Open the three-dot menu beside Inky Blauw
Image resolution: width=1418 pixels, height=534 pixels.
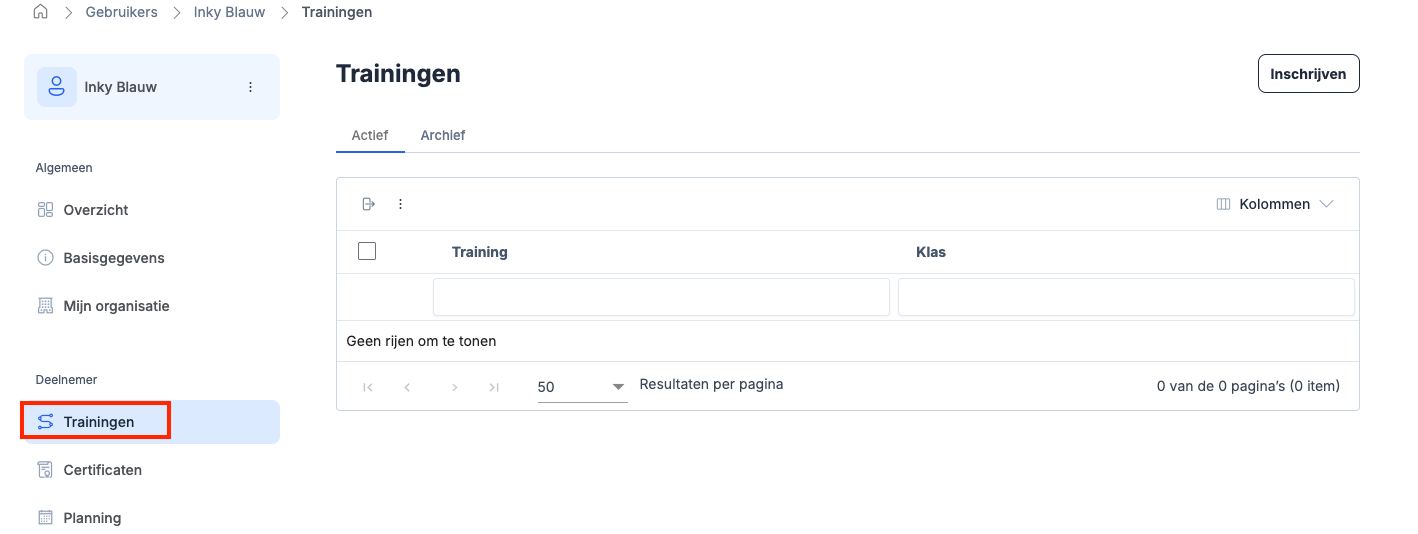[x=250, y=87]
